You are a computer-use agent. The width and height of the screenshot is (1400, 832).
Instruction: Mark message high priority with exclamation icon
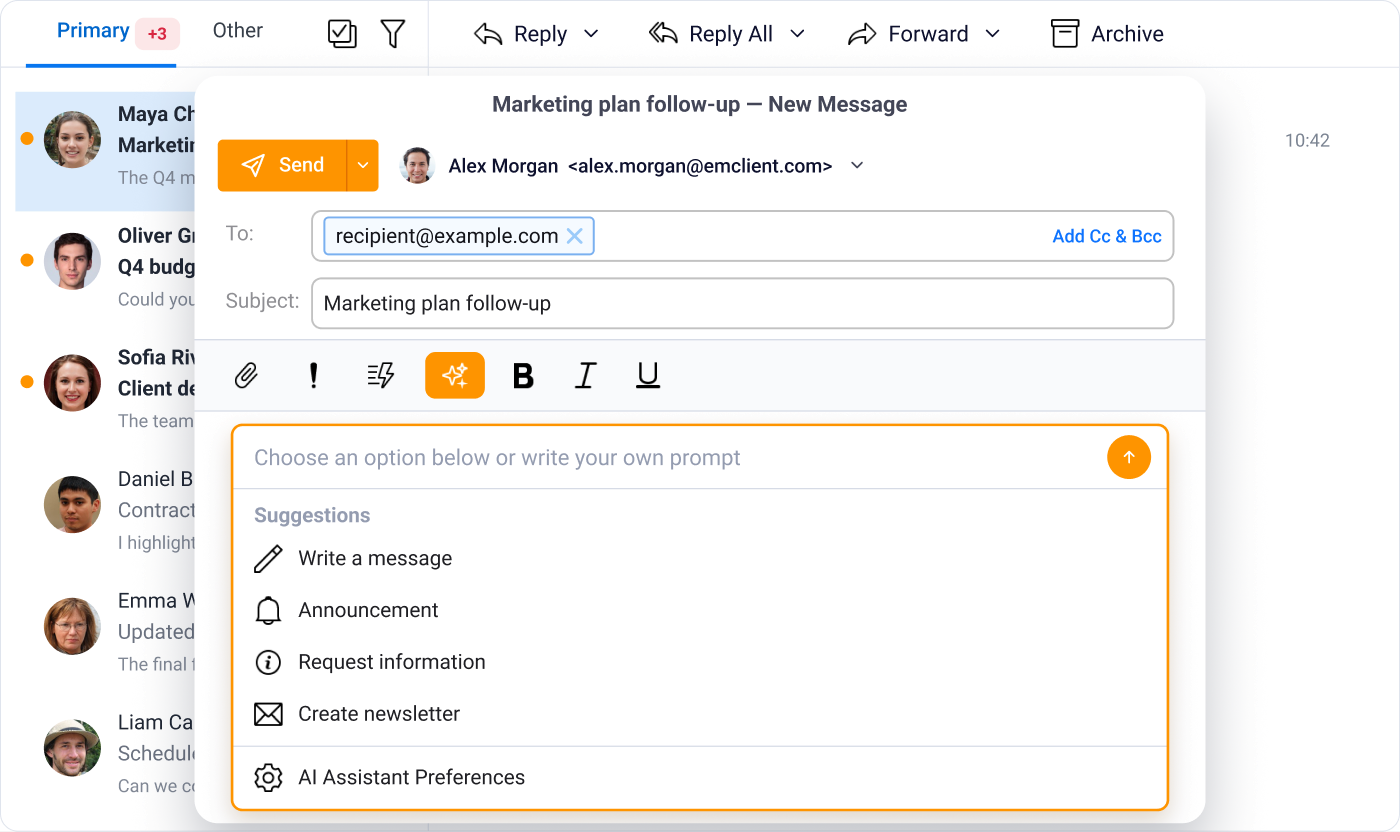click(x=313, y=376)
